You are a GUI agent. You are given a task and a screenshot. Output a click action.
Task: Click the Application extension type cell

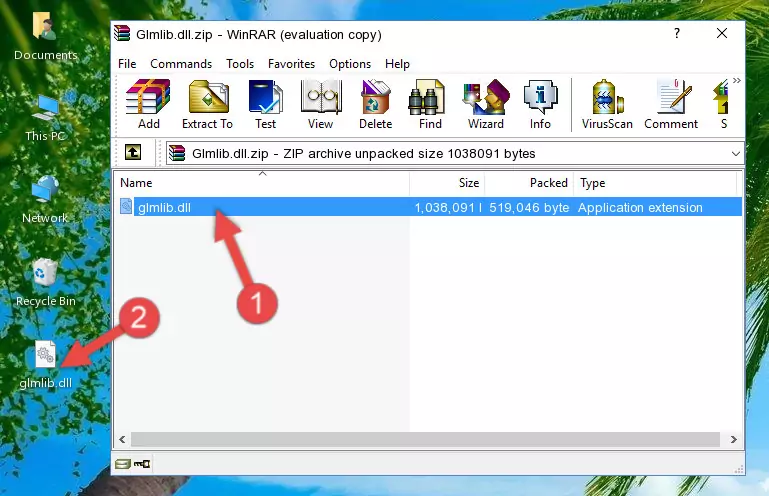640,208
